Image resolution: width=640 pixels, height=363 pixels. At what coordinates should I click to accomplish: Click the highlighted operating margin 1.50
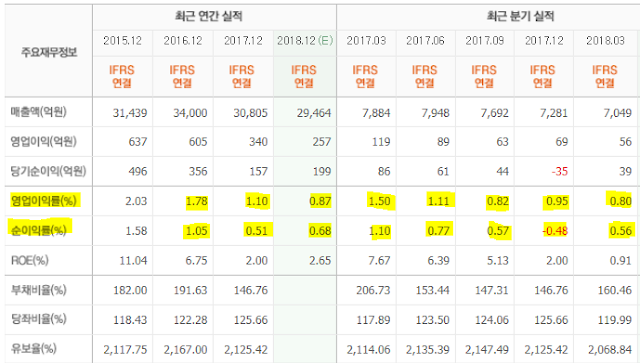point(380,201)
